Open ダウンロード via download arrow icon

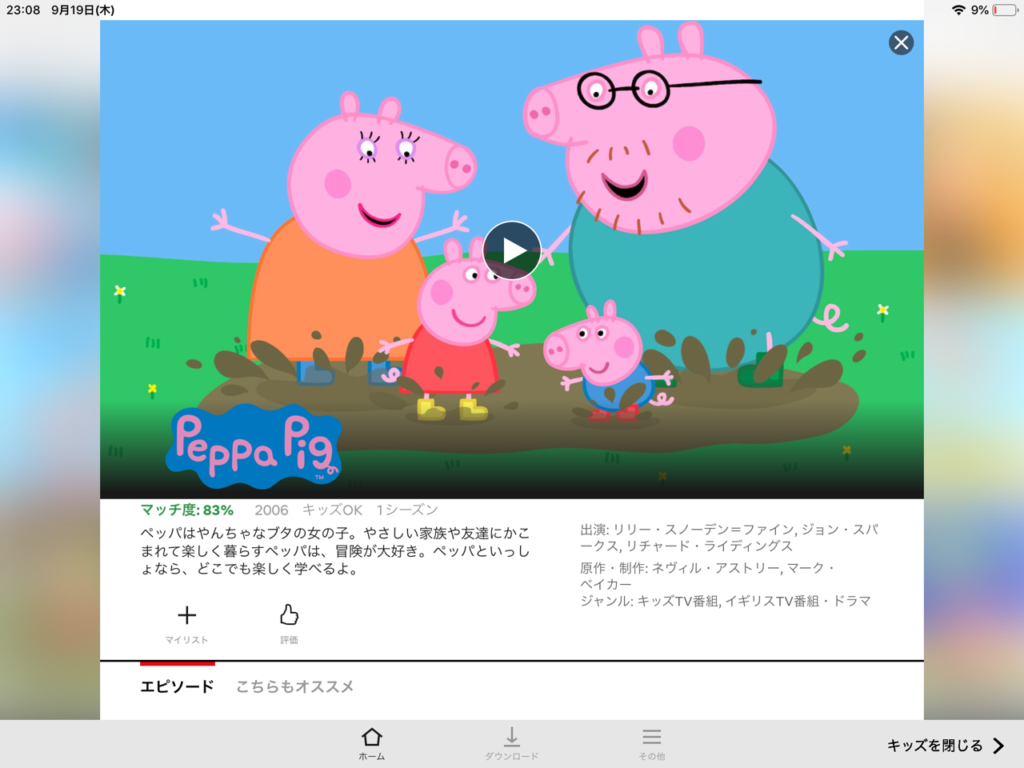(511, 744)
